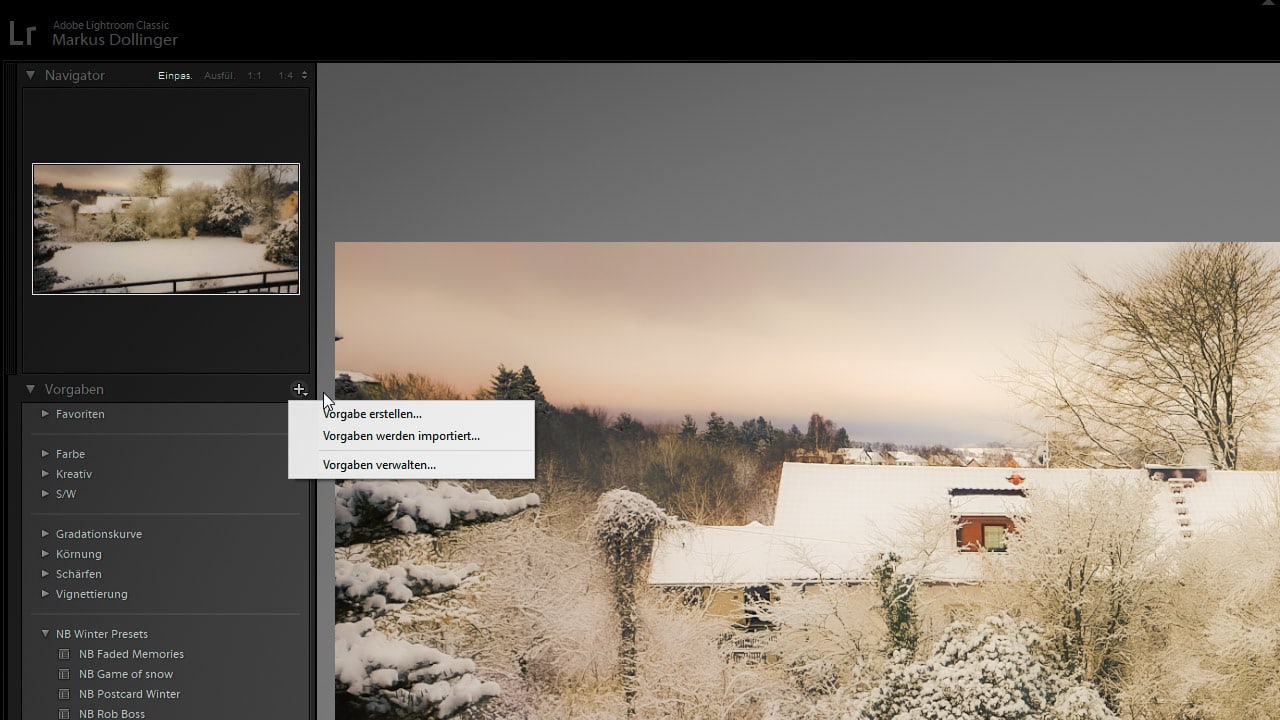Screen dimensions: 1280x720
Task: Select Vorgaben werden importiert menu entry
Action: point(401,436)
